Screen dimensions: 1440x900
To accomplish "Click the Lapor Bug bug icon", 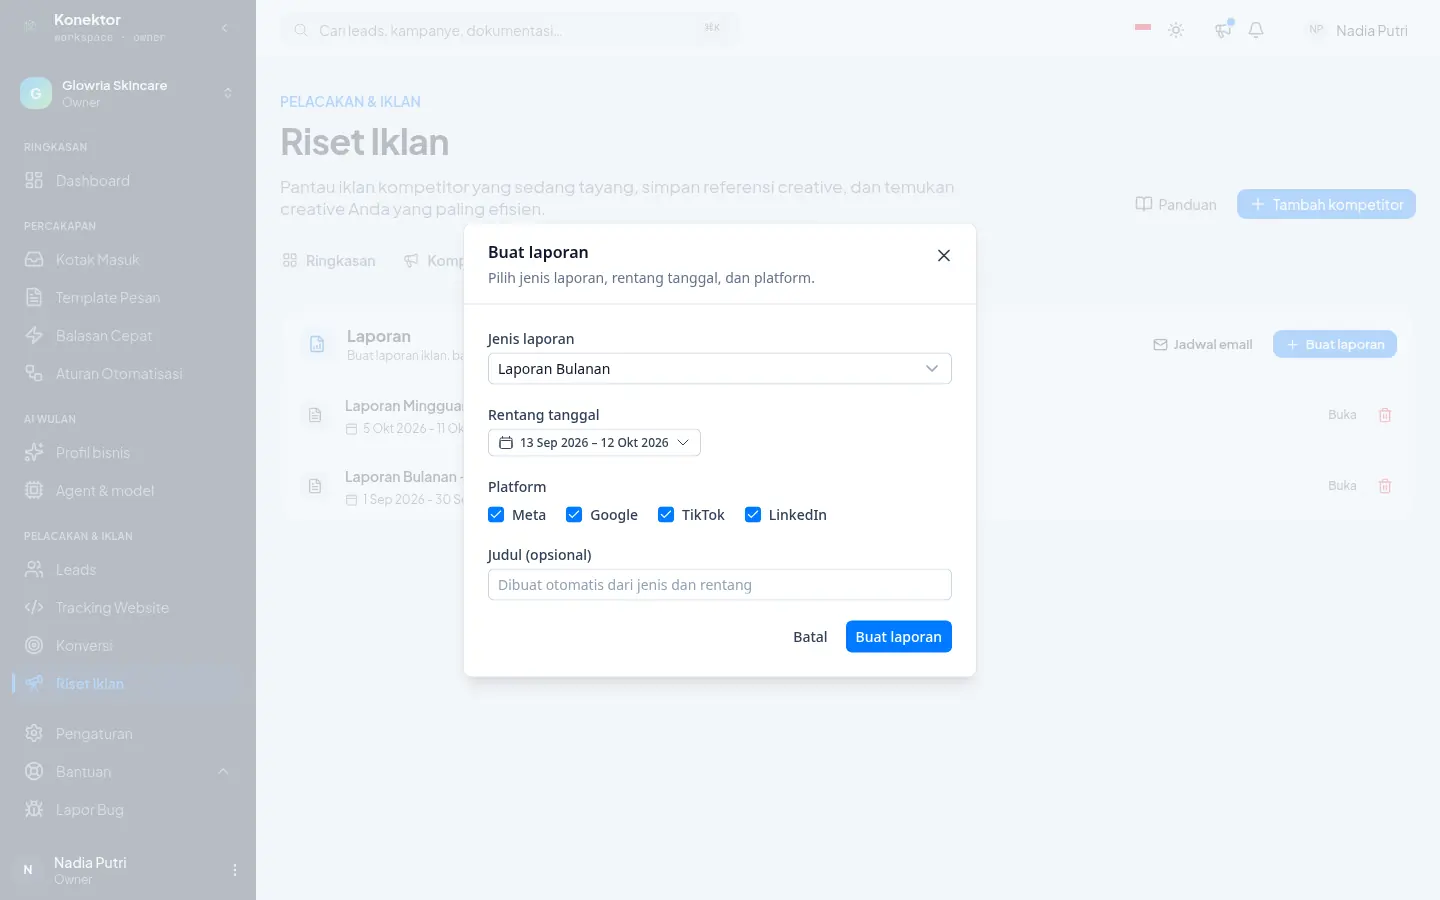I will coord(34,810).
